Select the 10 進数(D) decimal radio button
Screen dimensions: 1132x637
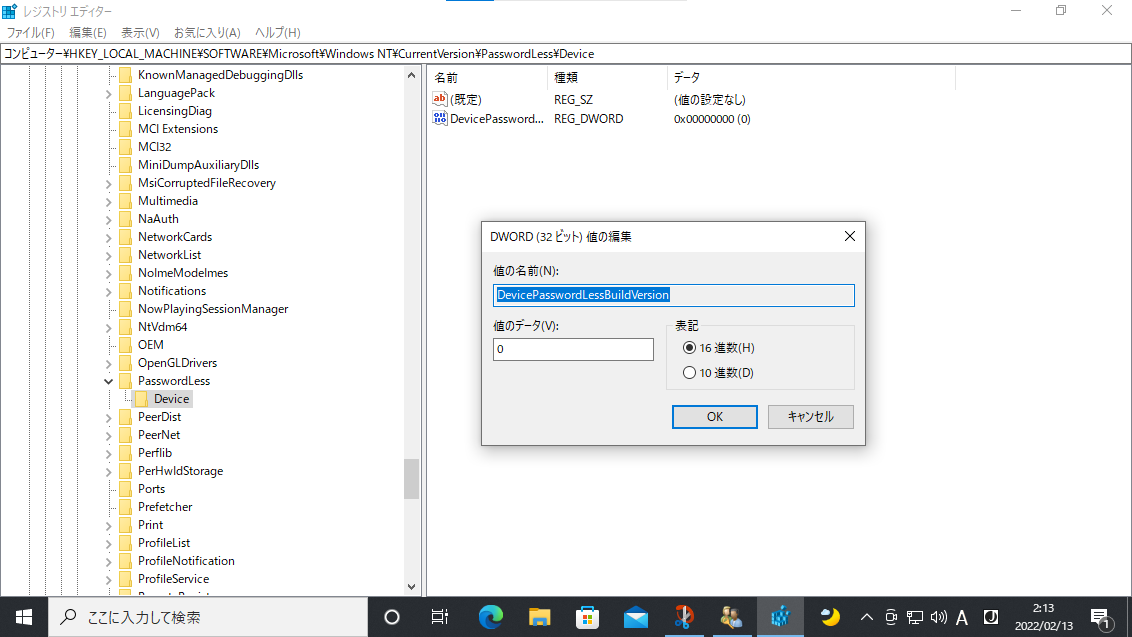pos(689,373)
